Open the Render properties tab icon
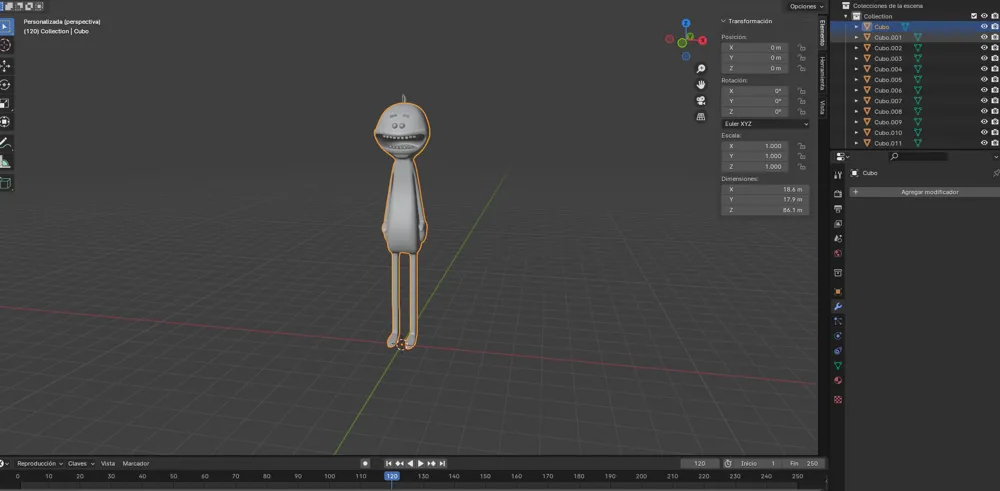This screenshot has width=1000, height=491. [x=838, y=194]
